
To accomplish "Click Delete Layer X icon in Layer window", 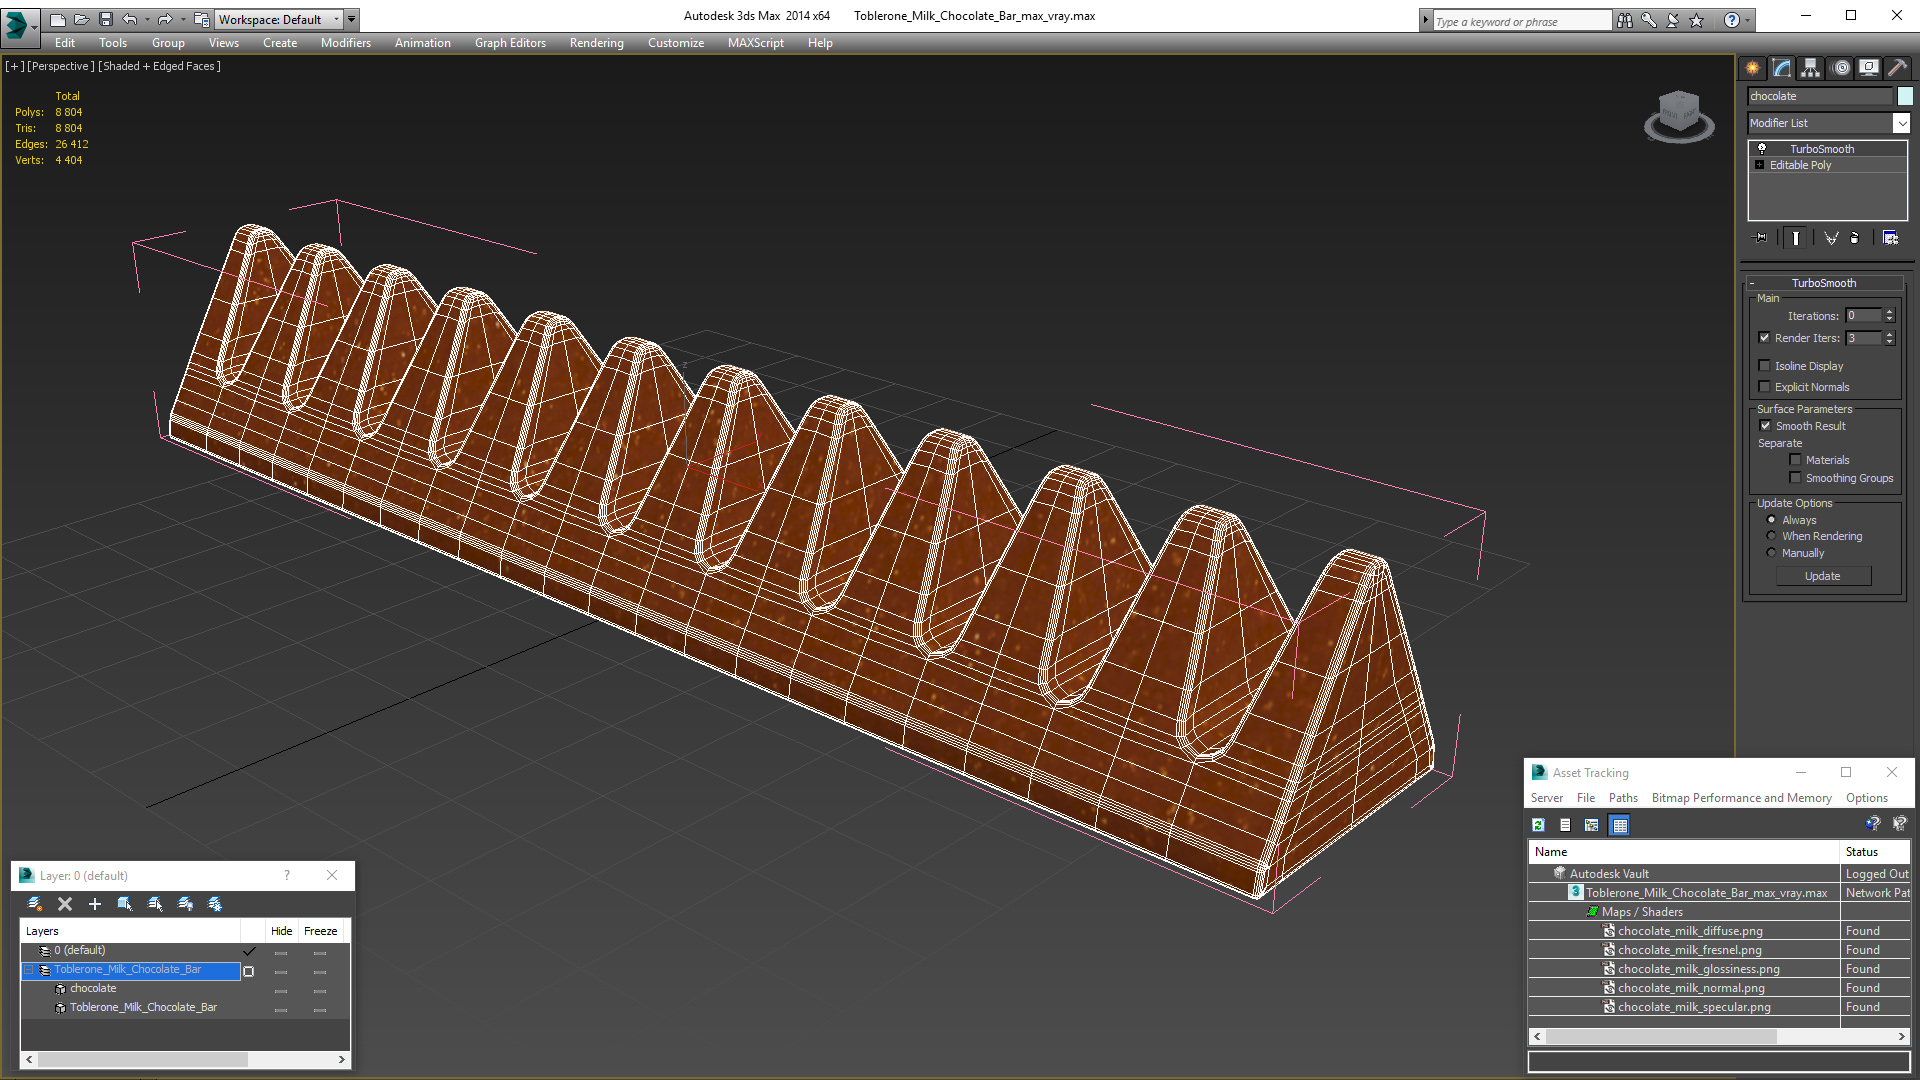I will coord(65,904).
